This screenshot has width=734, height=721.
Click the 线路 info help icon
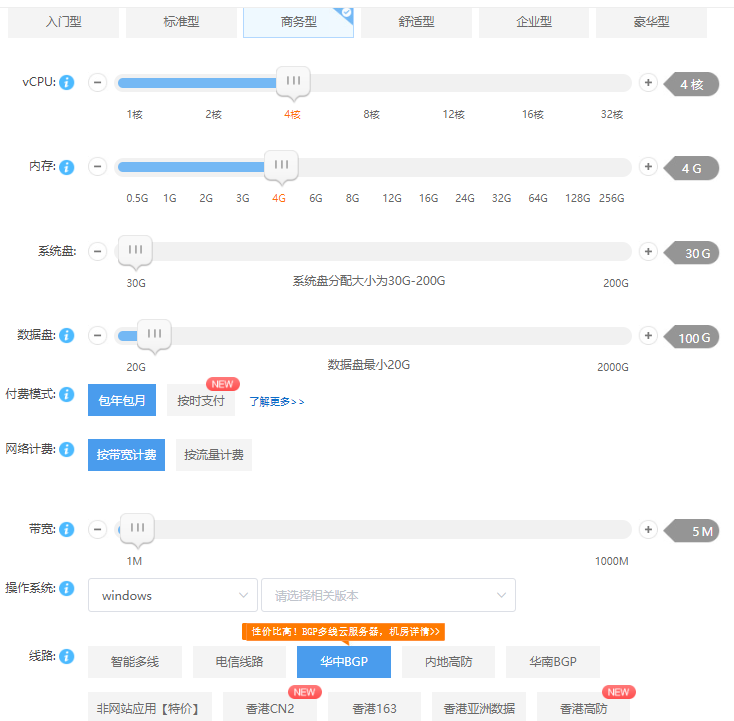[x=67, y=657]
